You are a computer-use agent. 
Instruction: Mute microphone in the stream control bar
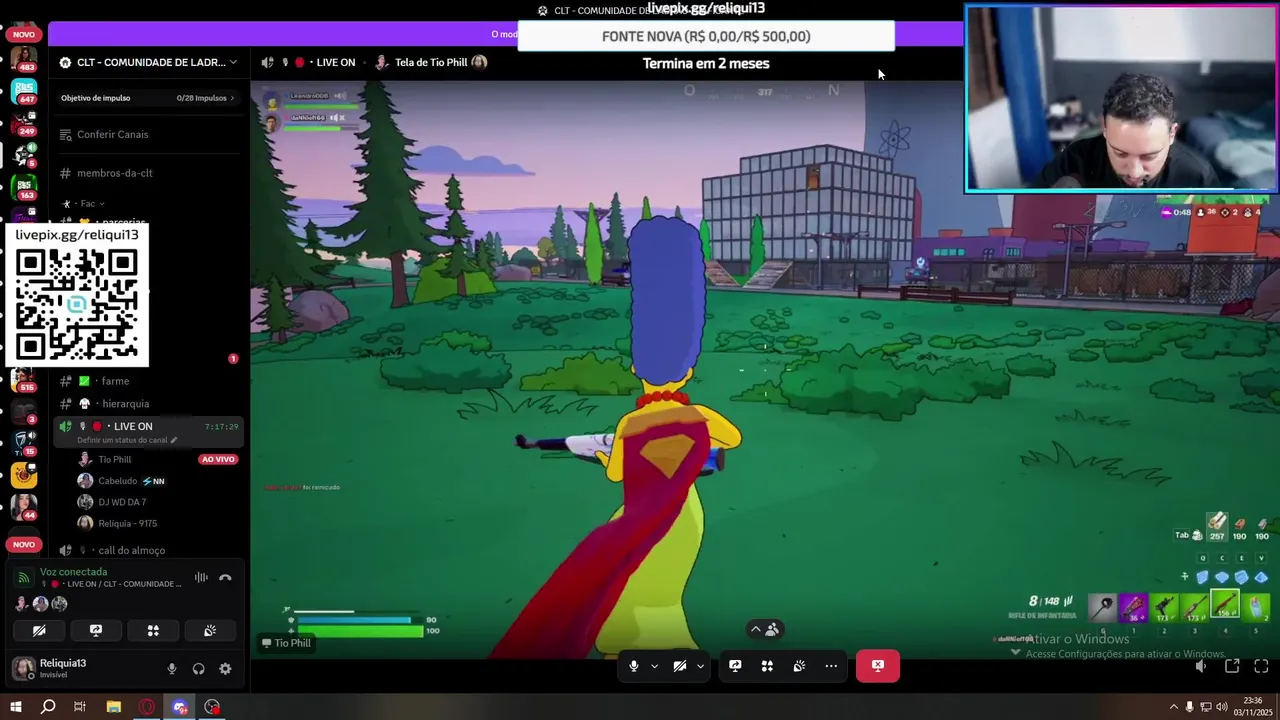[x=634, y=666]
